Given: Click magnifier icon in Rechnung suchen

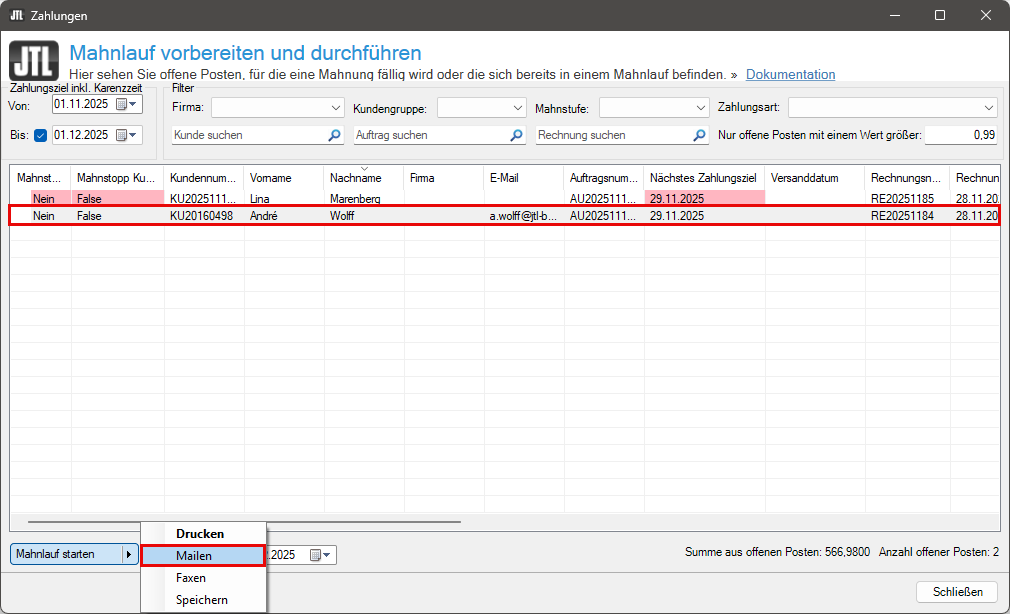Looking at the screenshot, I should [699, 135].
